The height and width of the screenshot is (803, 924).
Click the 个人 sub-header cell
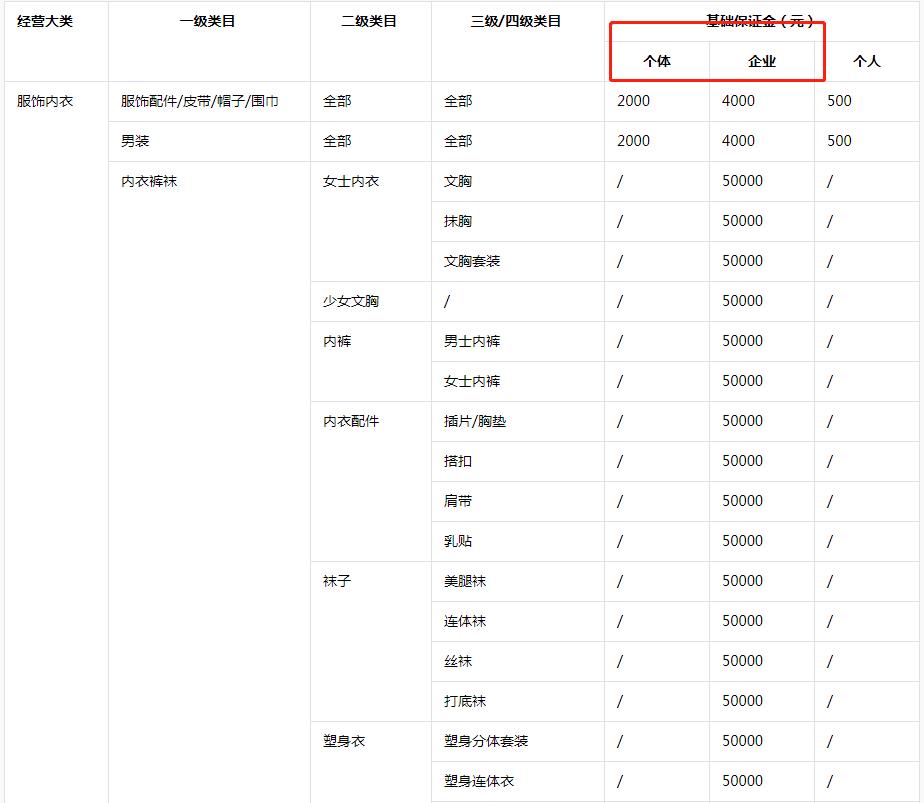coord(866,62)
